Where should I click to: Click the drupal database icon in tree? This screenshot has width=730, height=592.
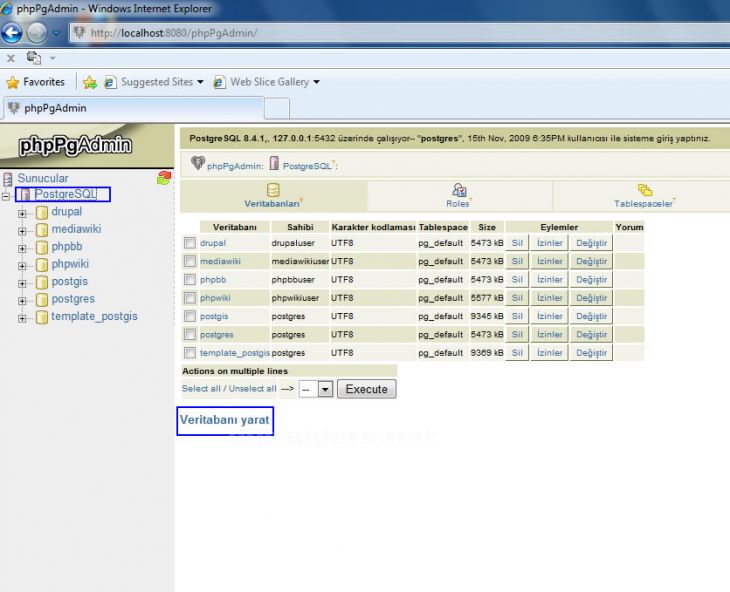click(42, 213)
